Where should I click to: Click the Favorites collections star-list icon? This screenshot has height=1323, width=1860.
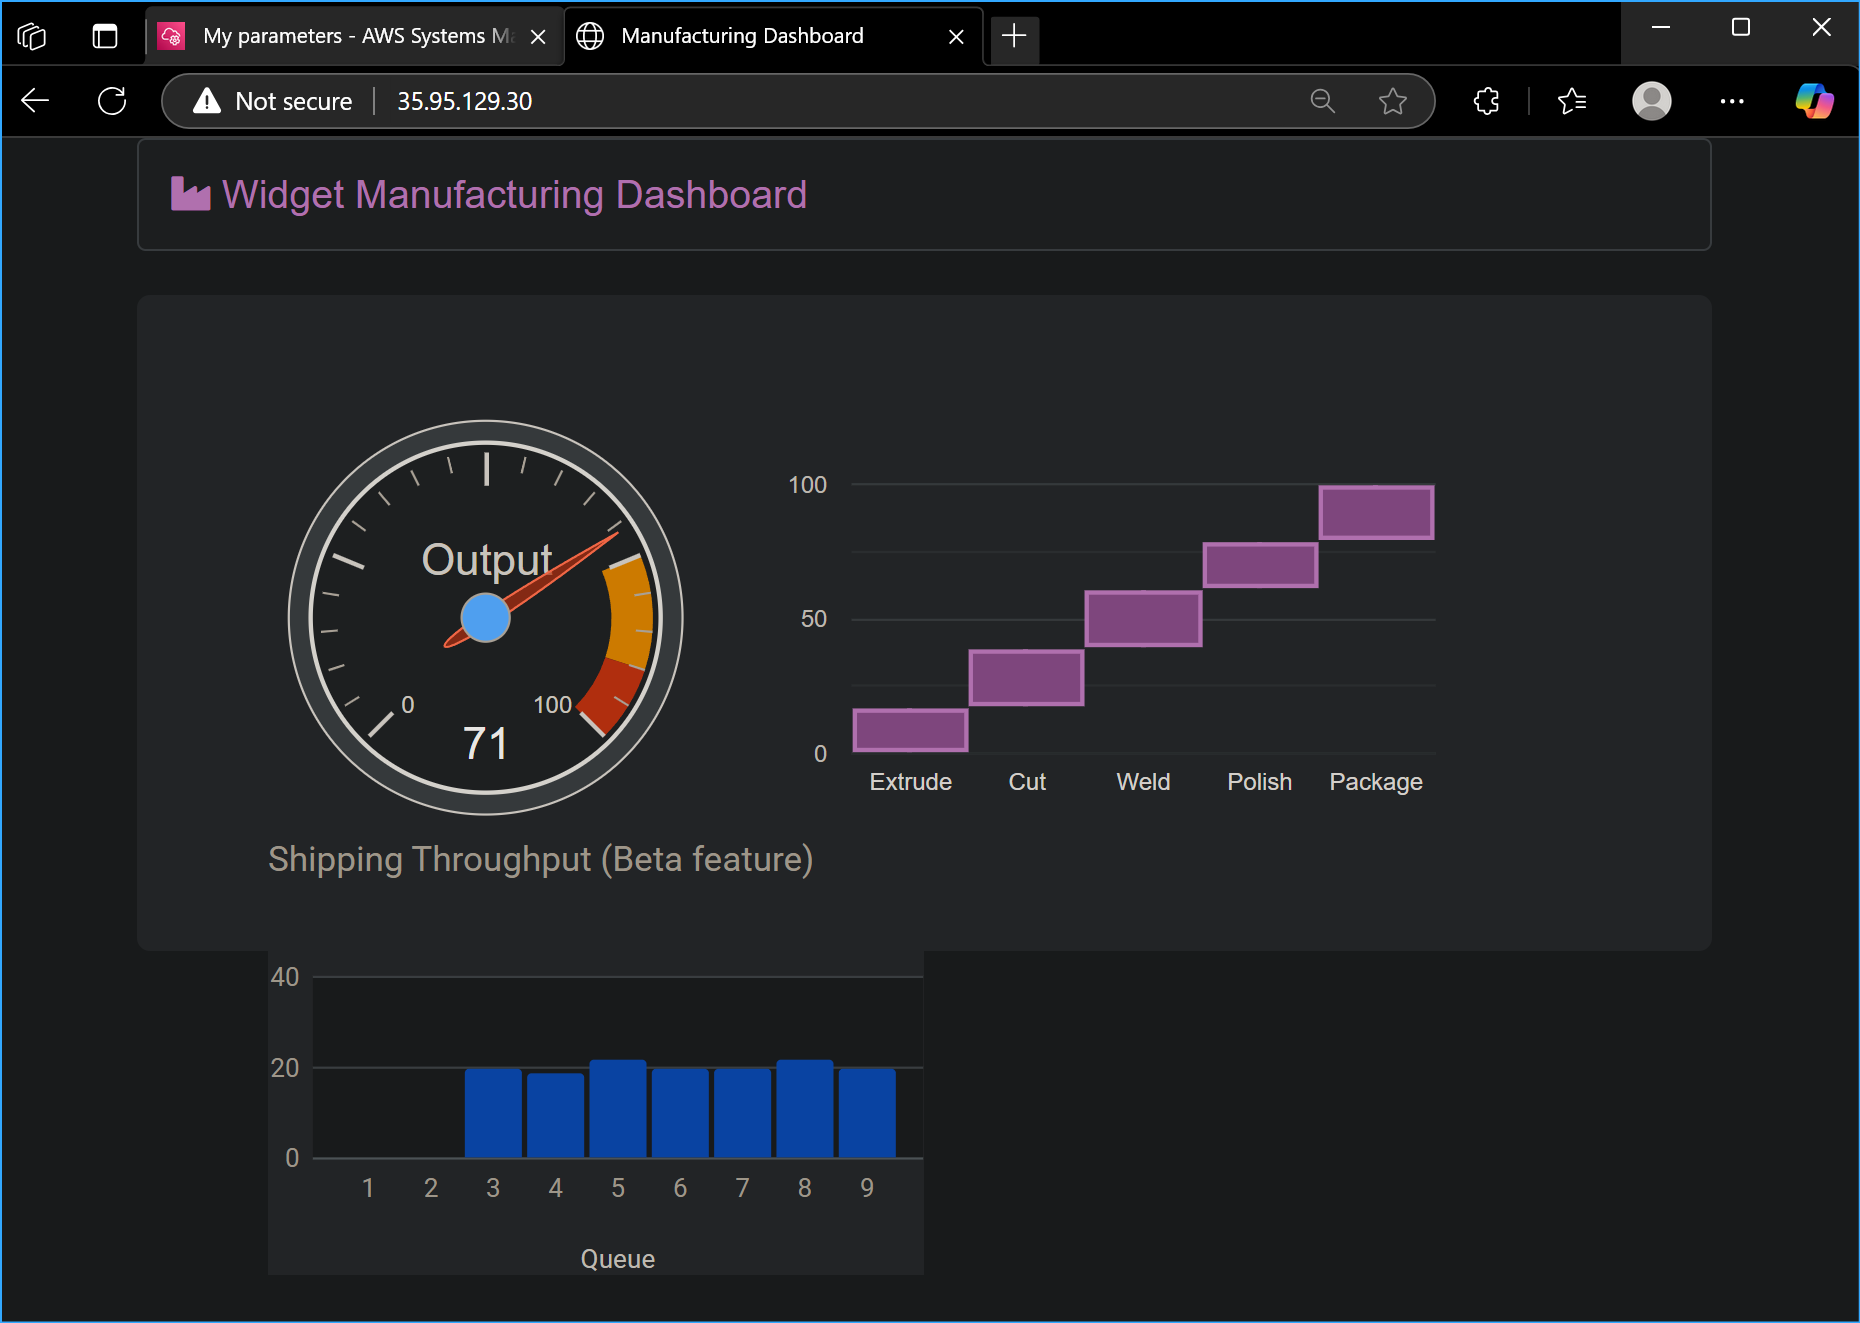pos(1571,101)
